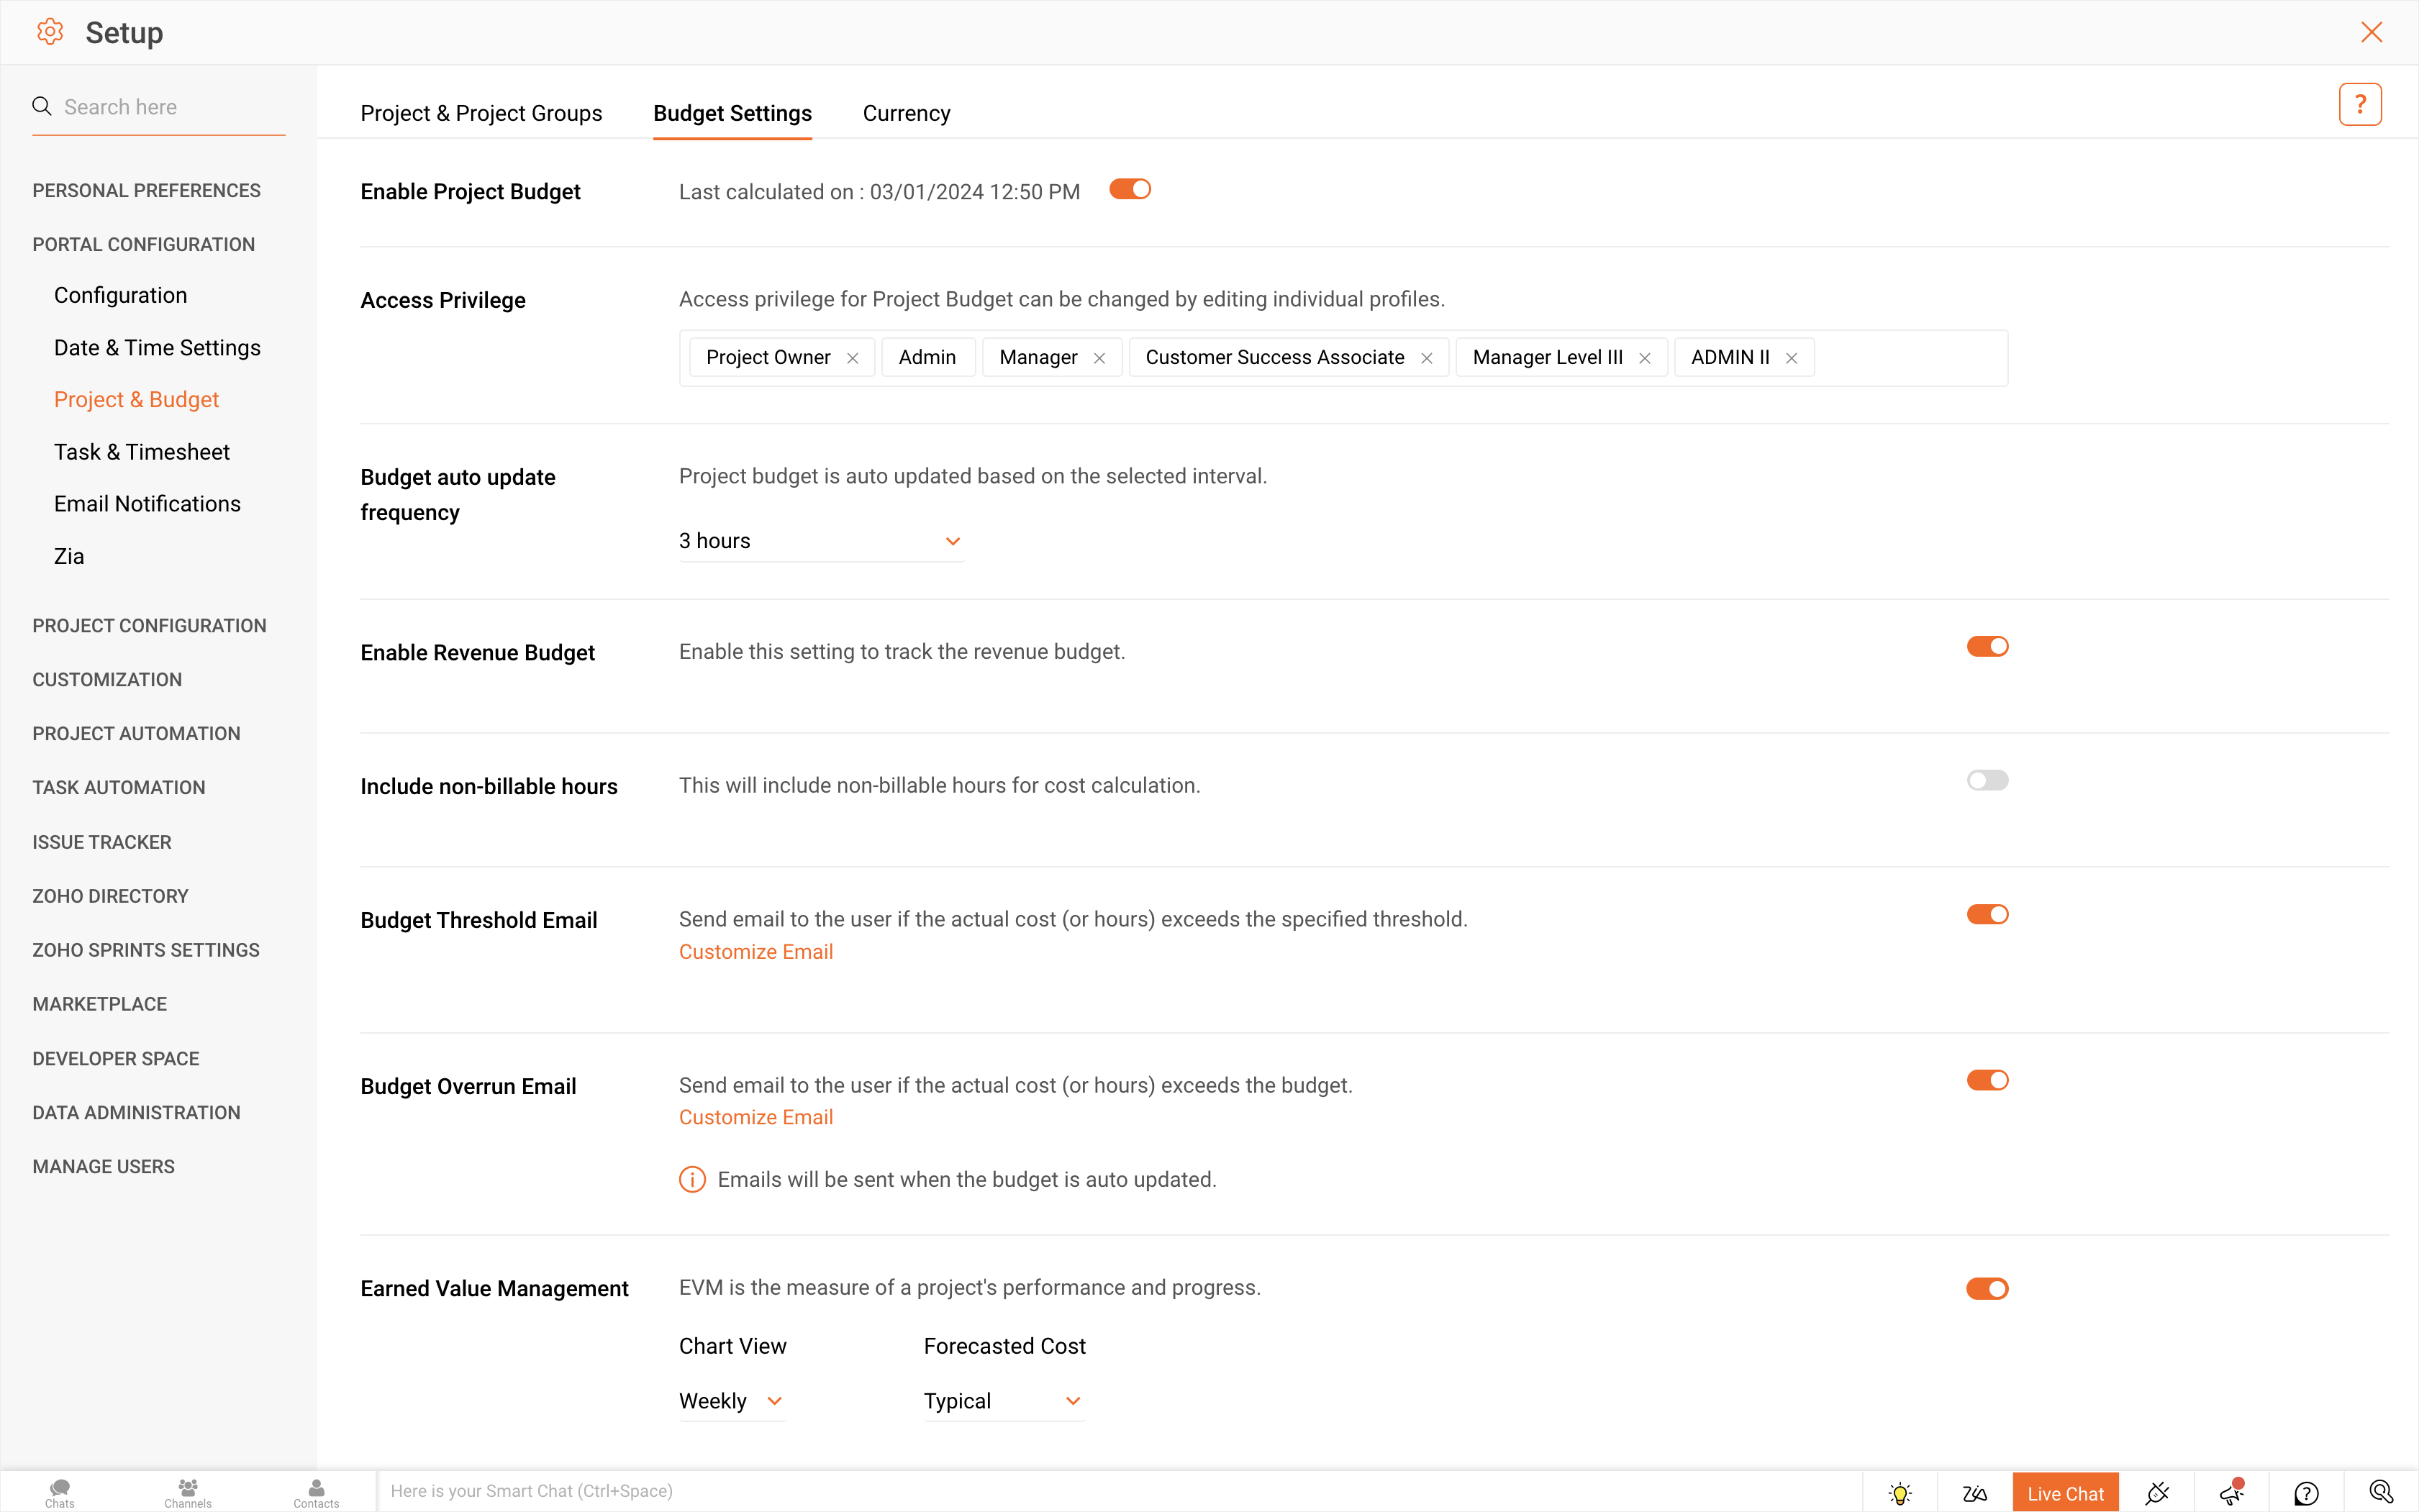2419x1512 pixels.
Task: Open the 3 hours frequency dropdown
Action: pyautogui.click(x=820, y=541)
